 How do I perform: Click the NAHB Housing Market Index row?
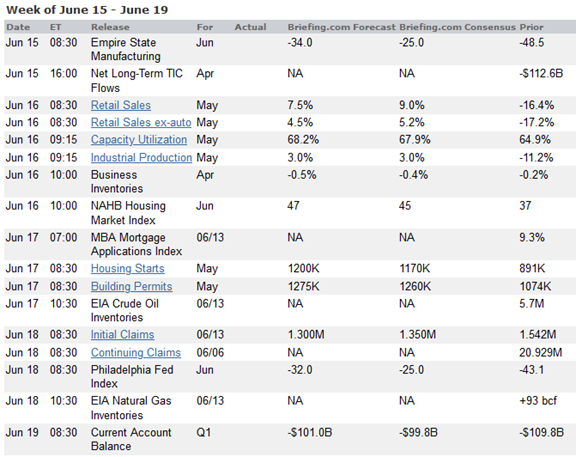coord(290,213)
